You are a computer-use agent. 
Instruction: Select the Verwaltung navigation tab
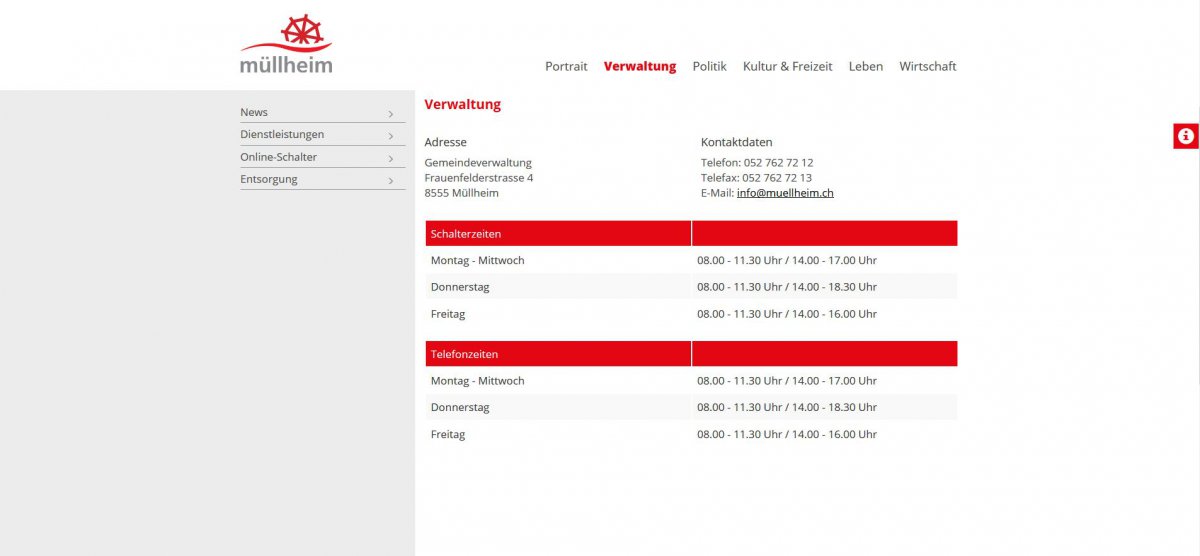click(639, 67)
